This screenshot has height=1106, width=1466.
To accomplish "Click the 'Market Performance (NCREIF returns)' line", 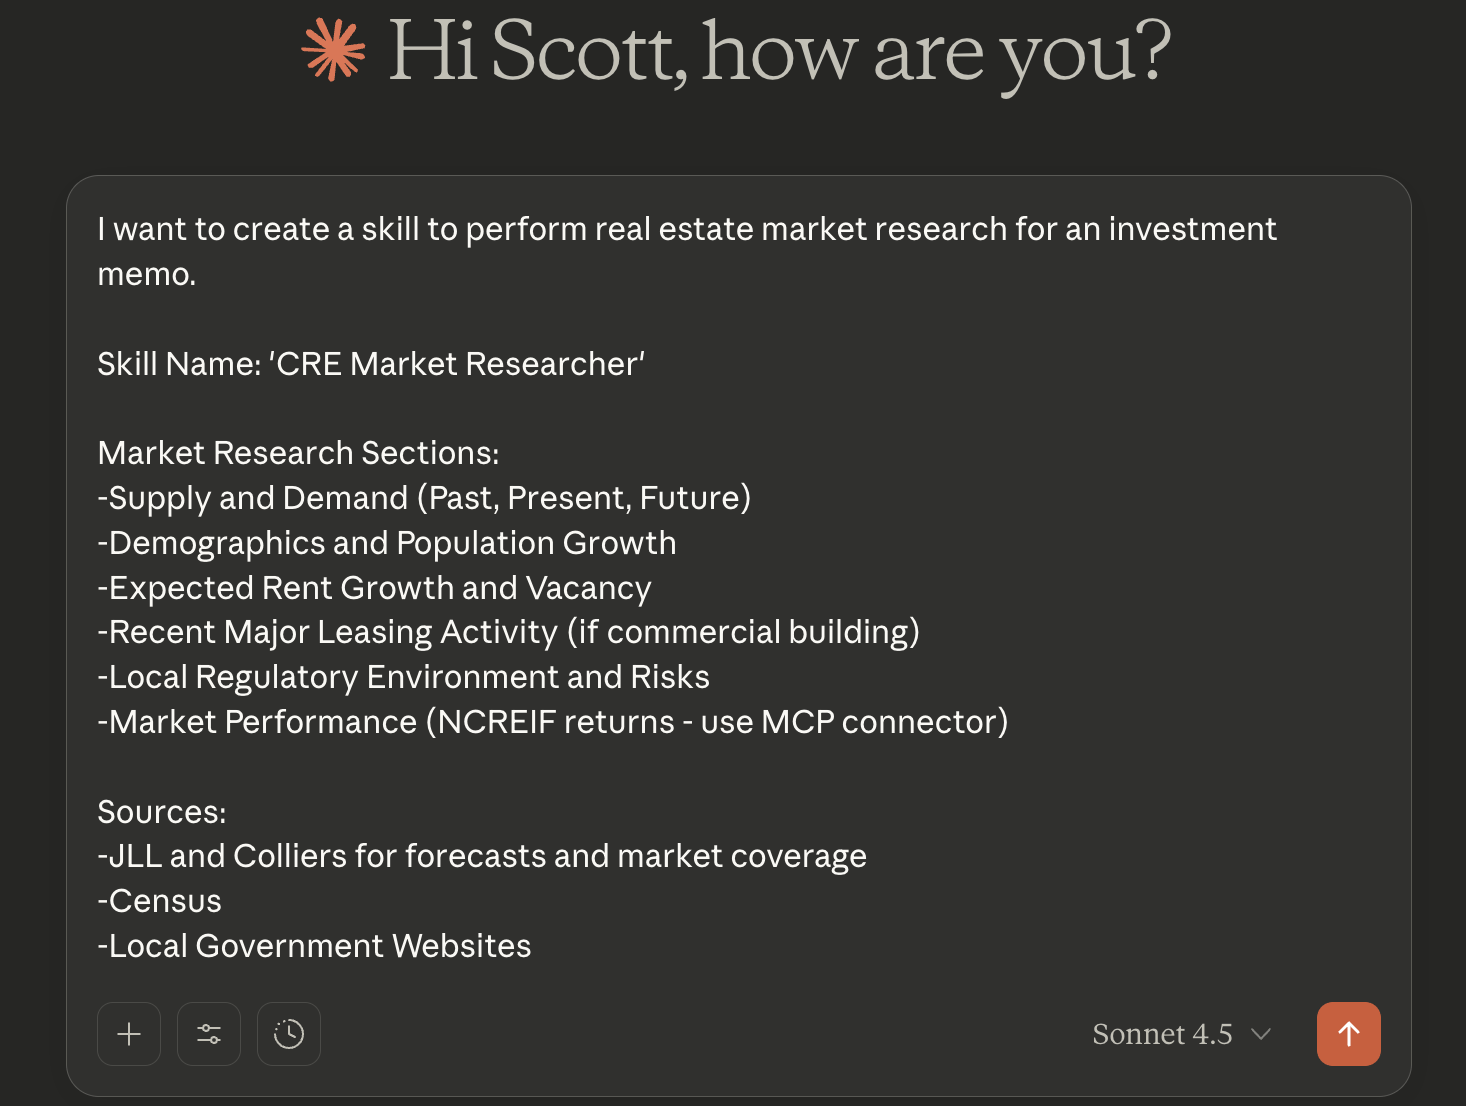I will [x=553, y=722].
